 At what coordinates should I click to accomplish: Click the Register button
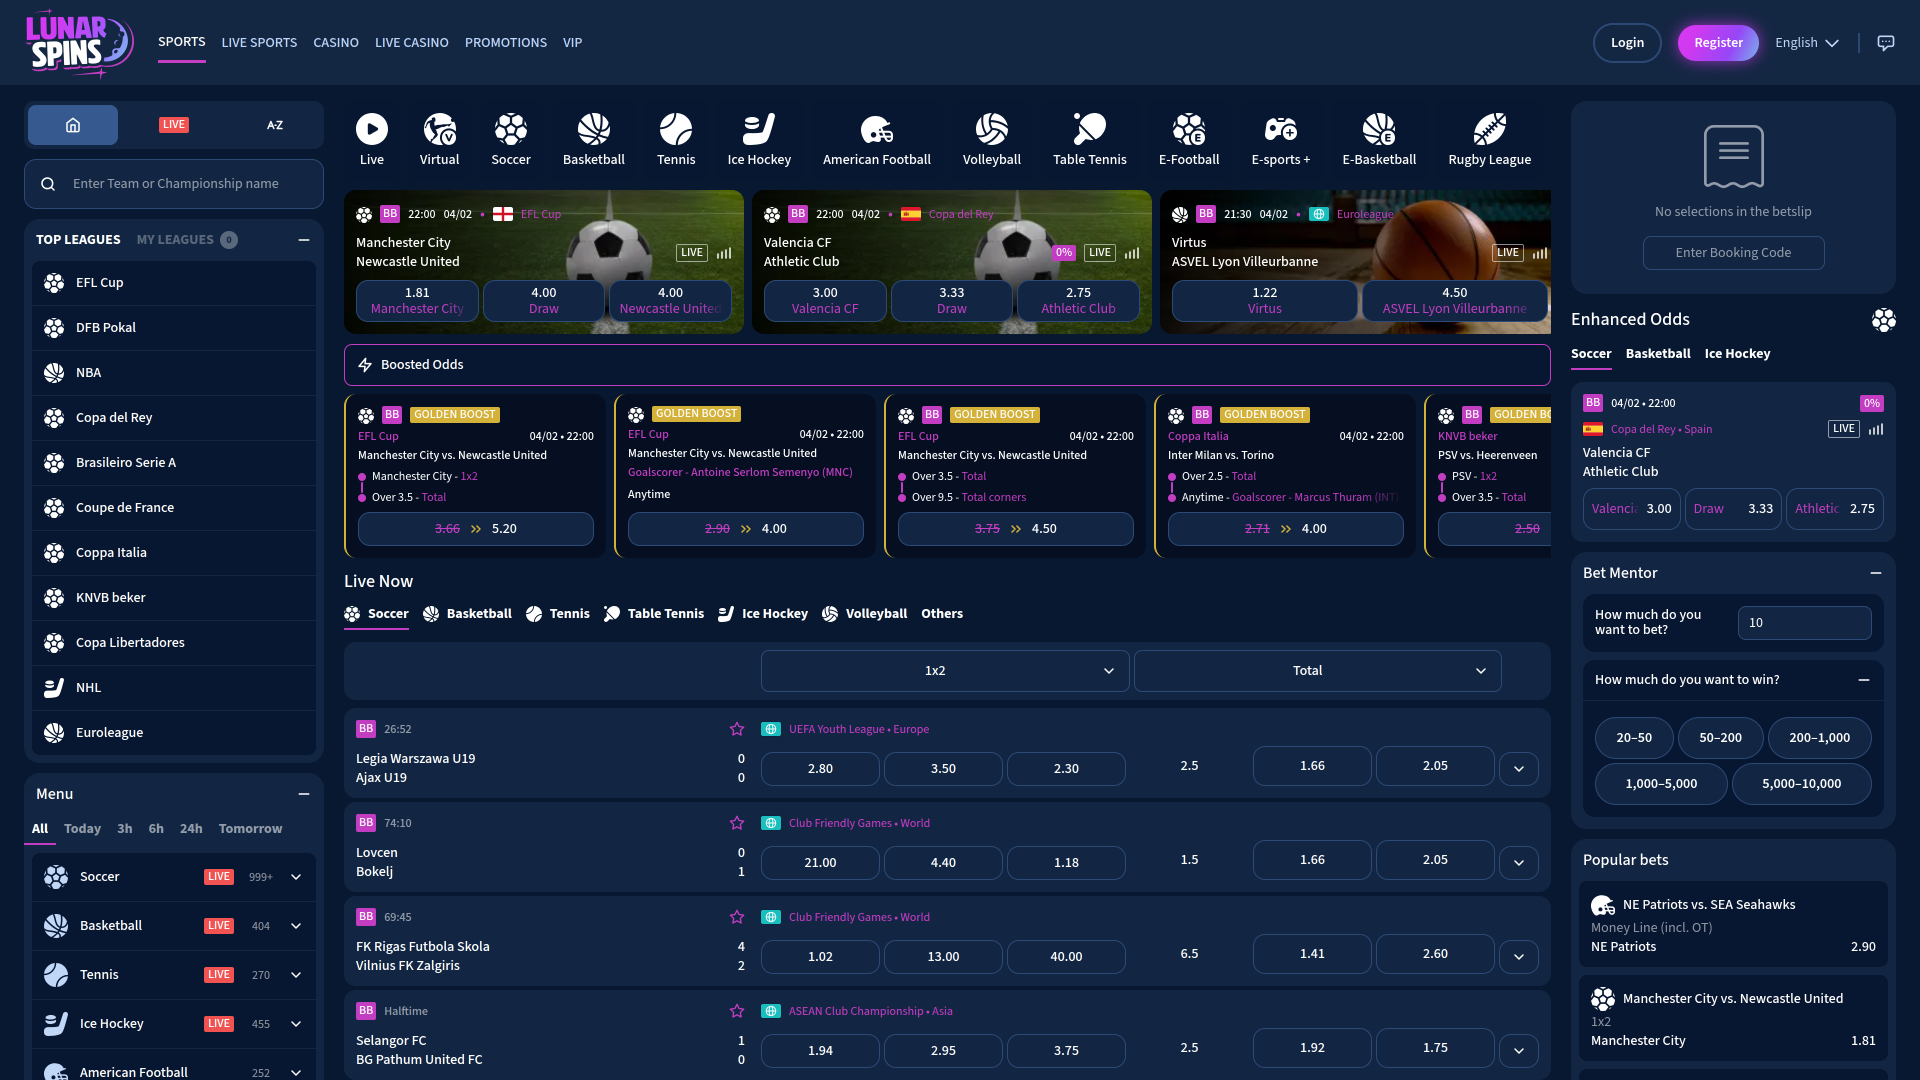coord(1718,42)
